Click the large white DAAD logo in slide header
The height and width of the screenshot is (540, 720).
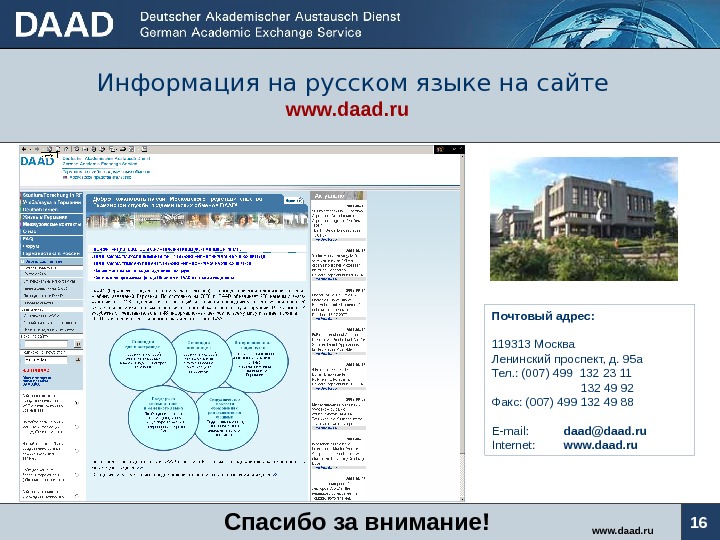tap(64, 24)
